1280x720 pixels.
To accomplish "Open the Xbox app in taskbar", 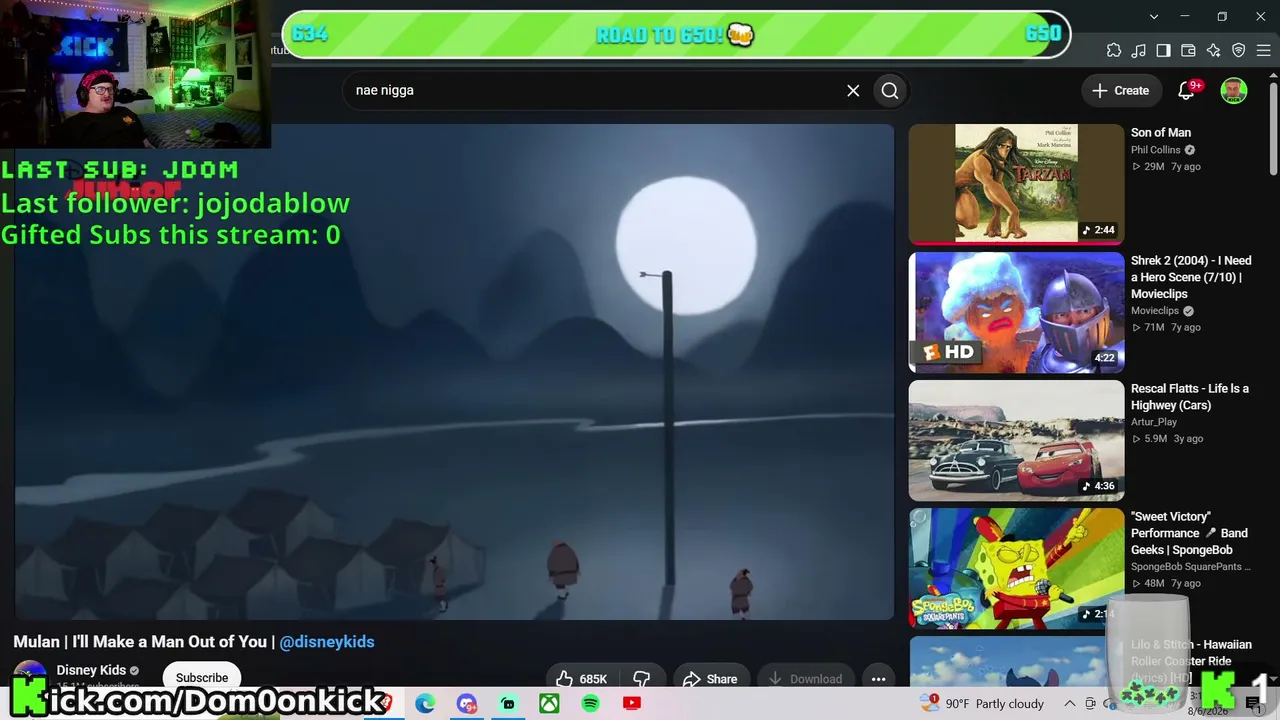I will click(549, 704).
